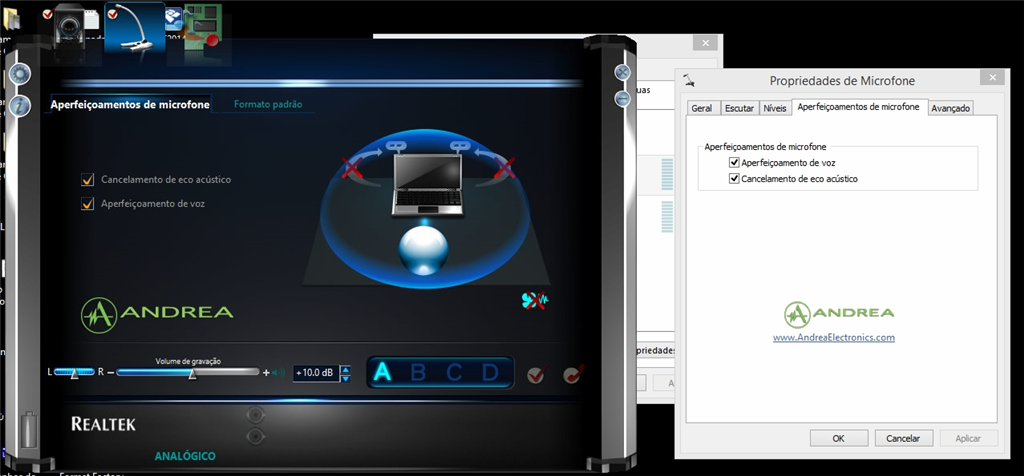Select Aperfeiçoamentos de microfone tab in Propriedades
The image size is (1024, 476).
click(x=859, y=106)
